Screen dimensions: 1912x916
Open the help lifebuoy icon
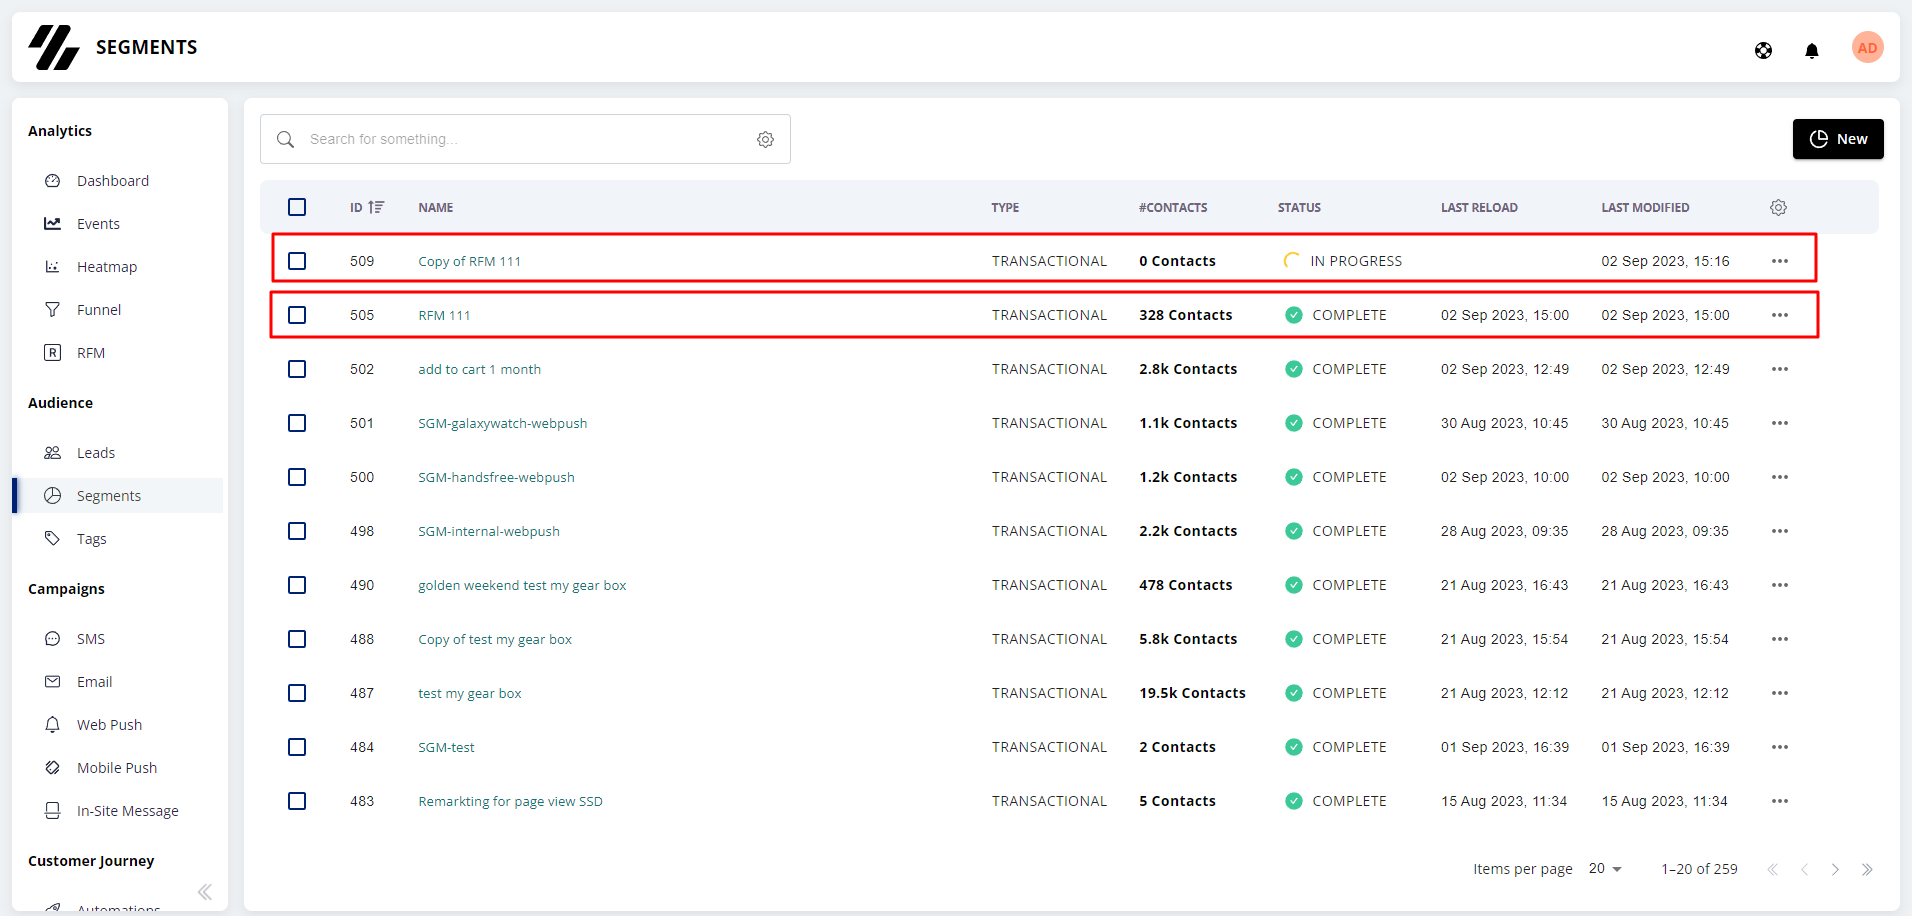pos(1763,51)
